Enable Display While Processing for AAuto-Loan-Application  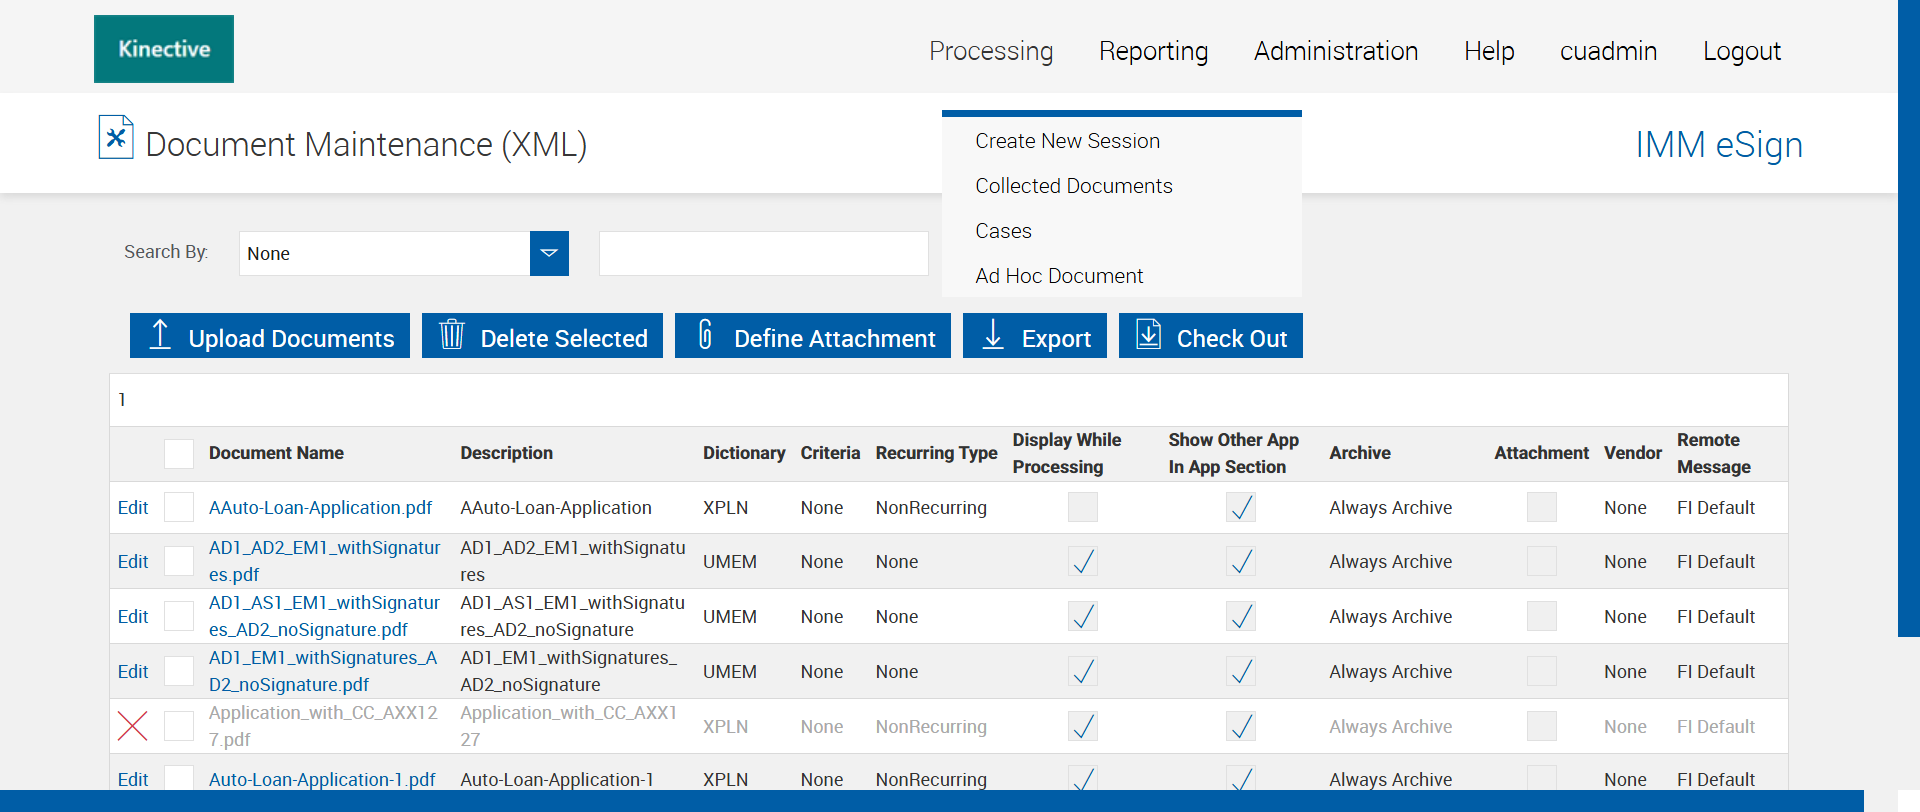tap(1082, 508)
